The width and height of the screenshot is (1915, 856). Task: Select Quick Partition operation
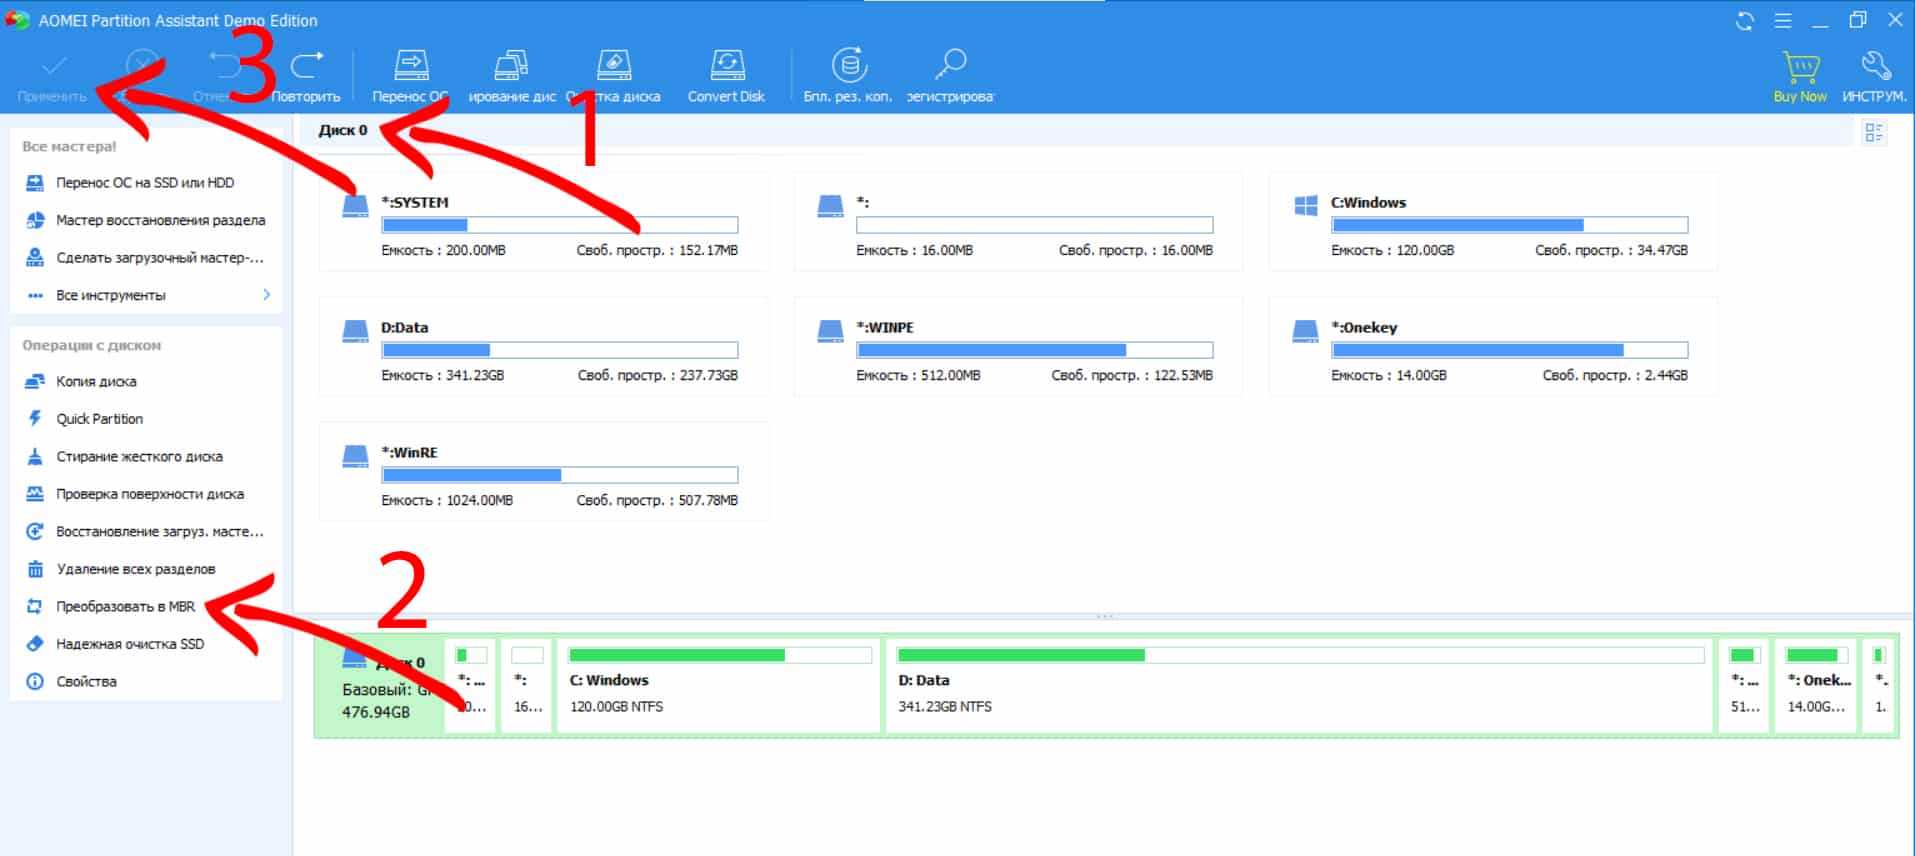(x=99, y=419)
